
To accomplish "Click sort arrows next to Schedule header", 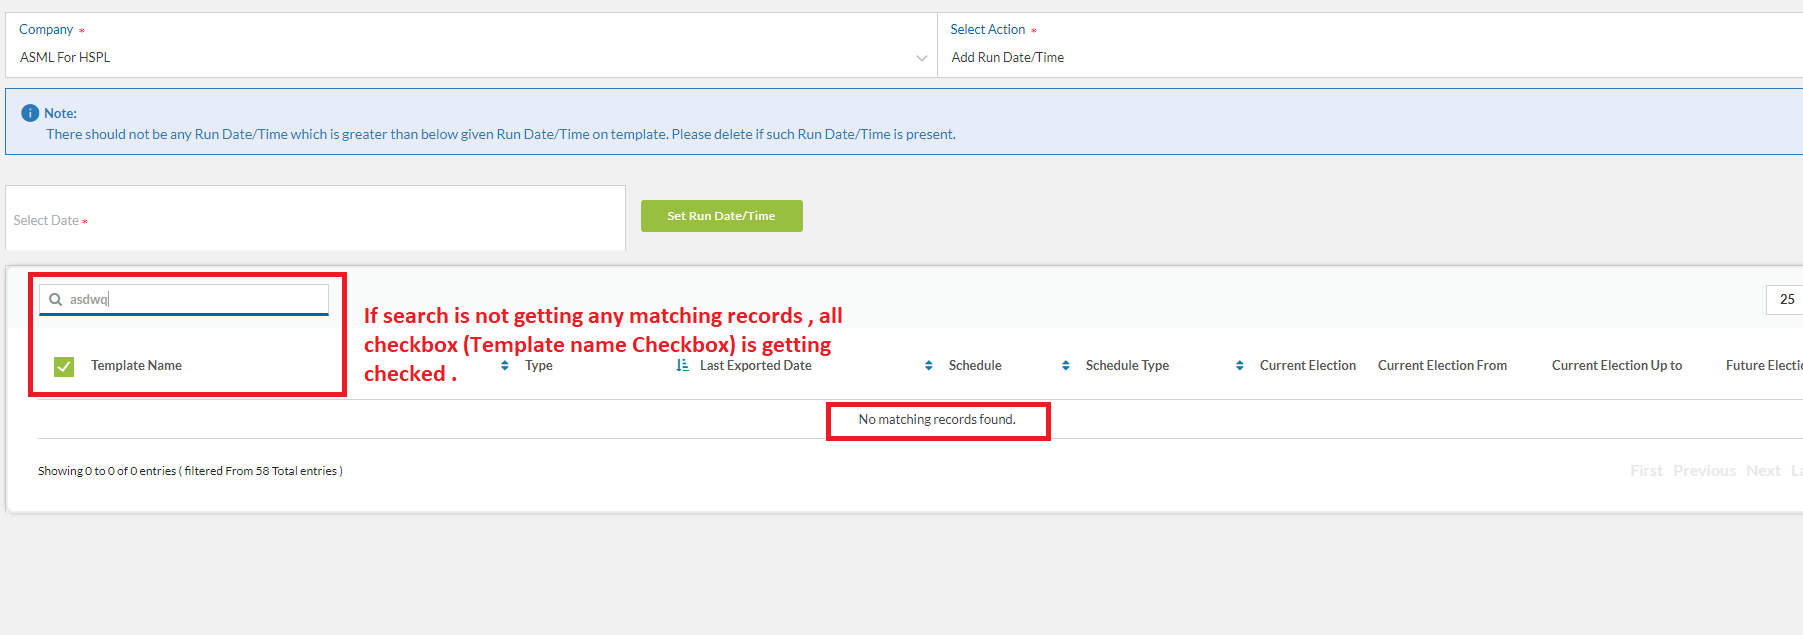I will (929, 366).
